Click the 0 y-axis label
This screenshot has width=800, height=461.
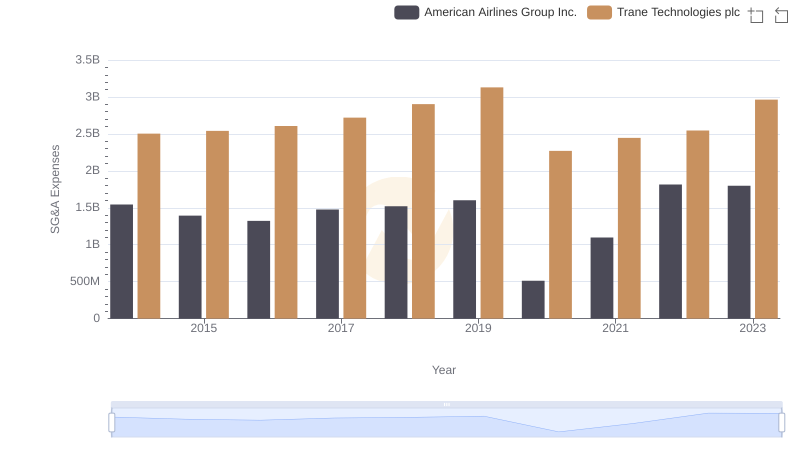point(96,318)
